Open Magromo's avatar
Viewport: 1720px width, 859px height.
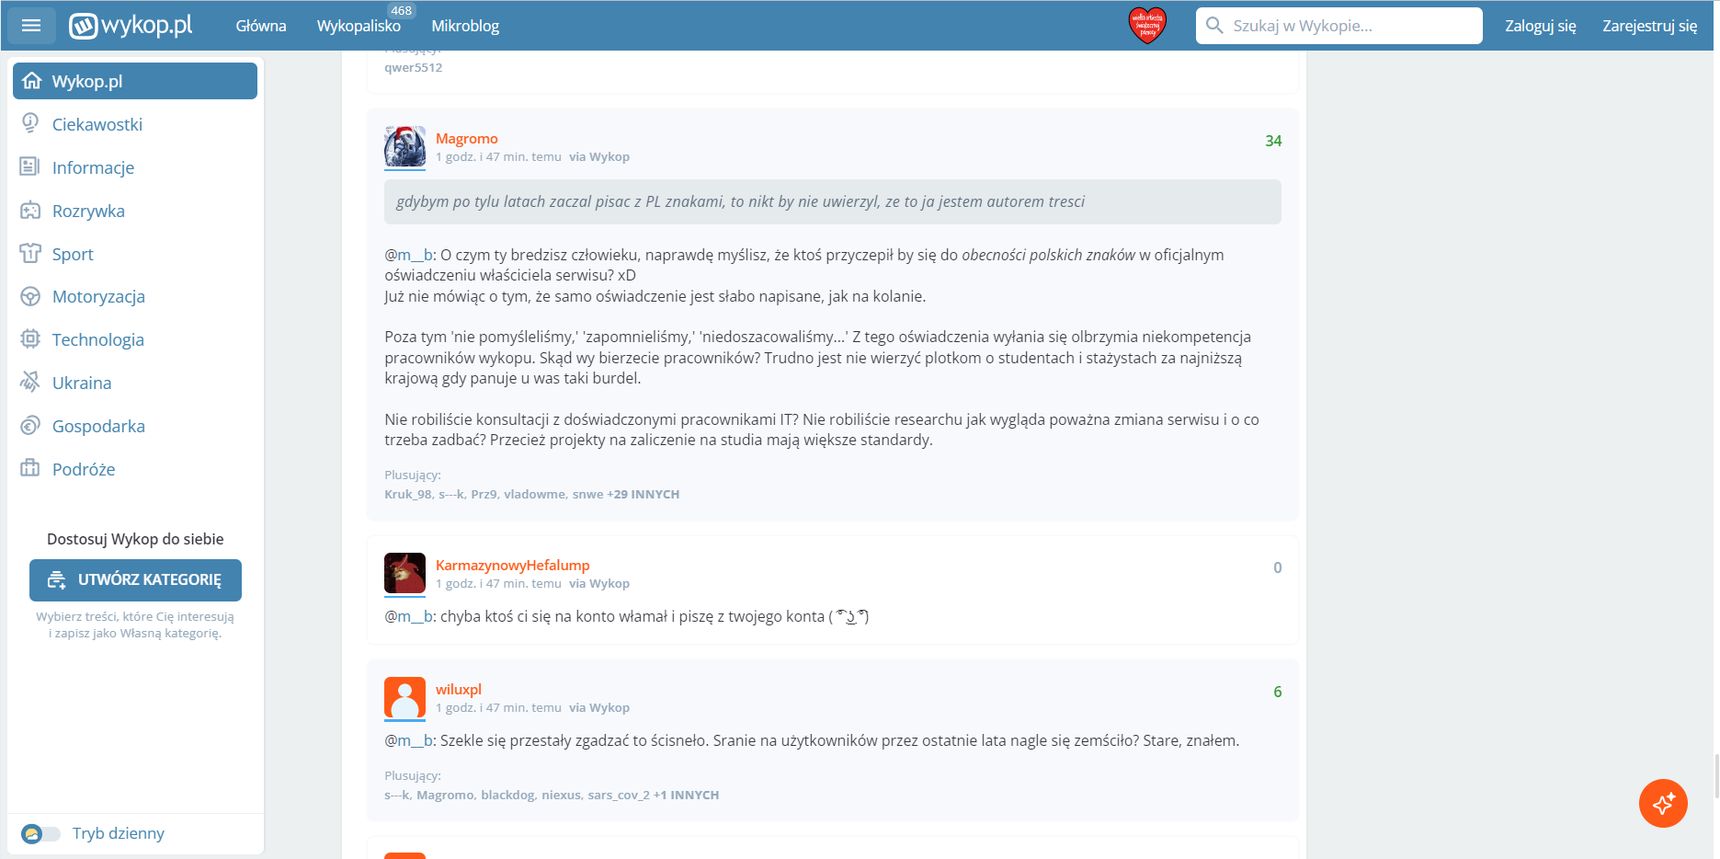pyautogui.click(x=405, y=147)
